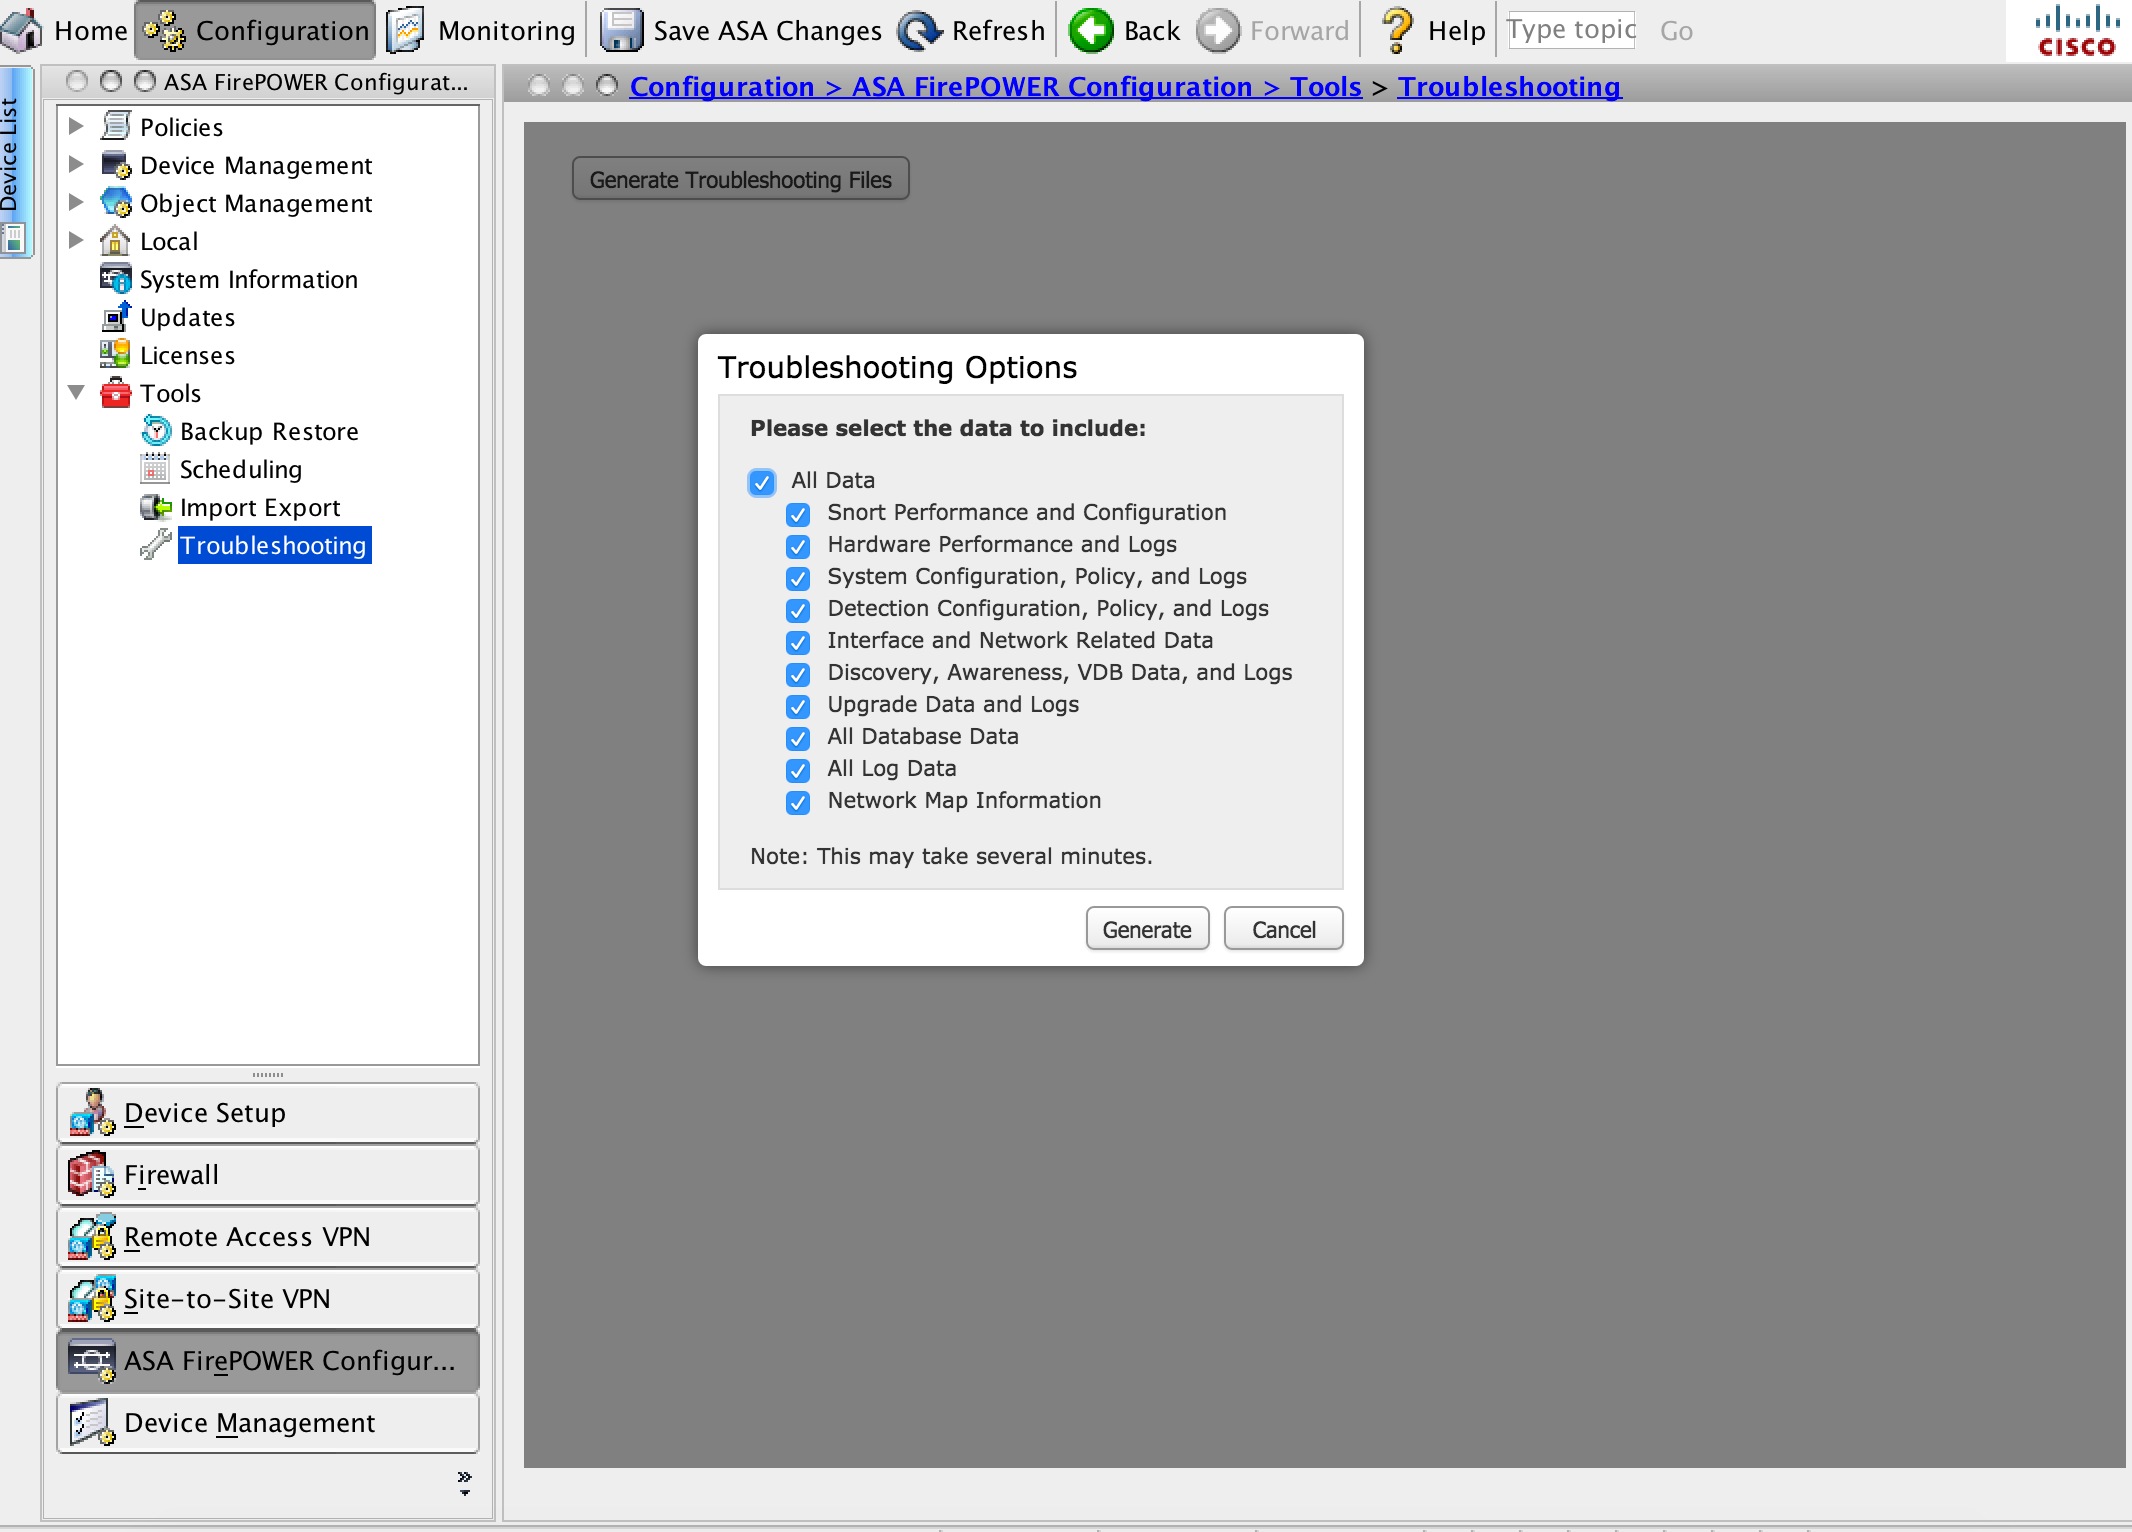The height and width of the screenshot is (1532, 2132).
Task: Click the Refresh arrow icon
Action: pos(919,31)
